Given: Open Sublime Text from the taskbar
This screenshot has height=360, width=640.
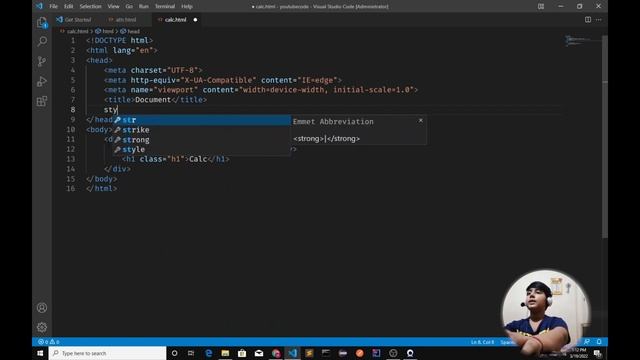Looking at the screenshot, I should pyautogui.click(x=309, y=353).
